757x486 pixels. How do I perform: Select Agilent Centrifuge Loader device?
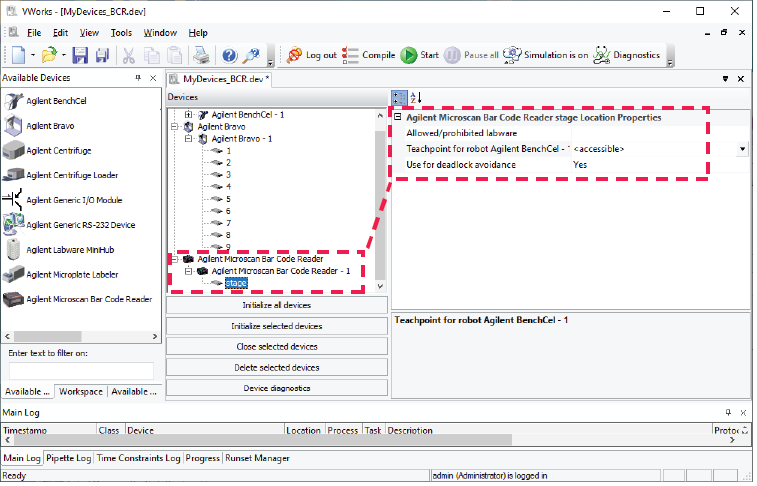click(x=61, y=176)
